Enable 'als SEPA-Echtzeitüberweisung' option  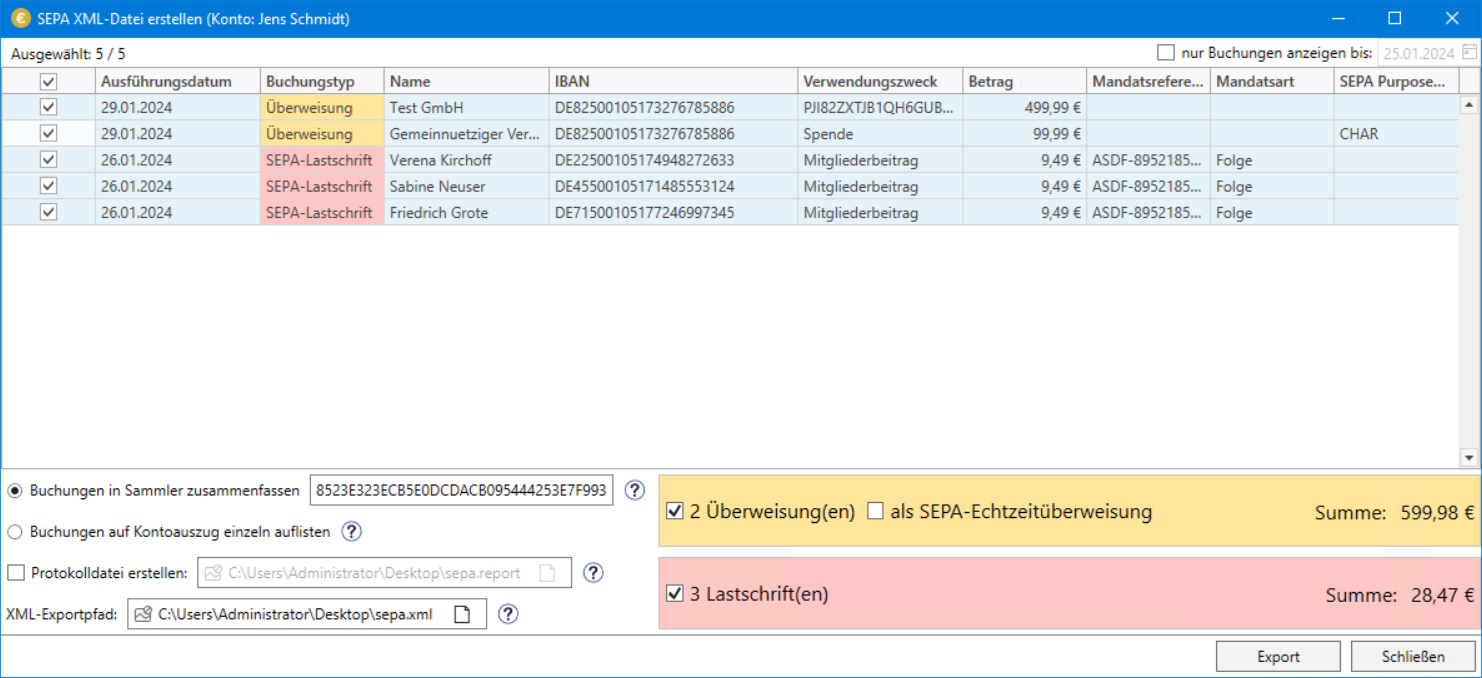pyautogui.click(x=876, y=511)
